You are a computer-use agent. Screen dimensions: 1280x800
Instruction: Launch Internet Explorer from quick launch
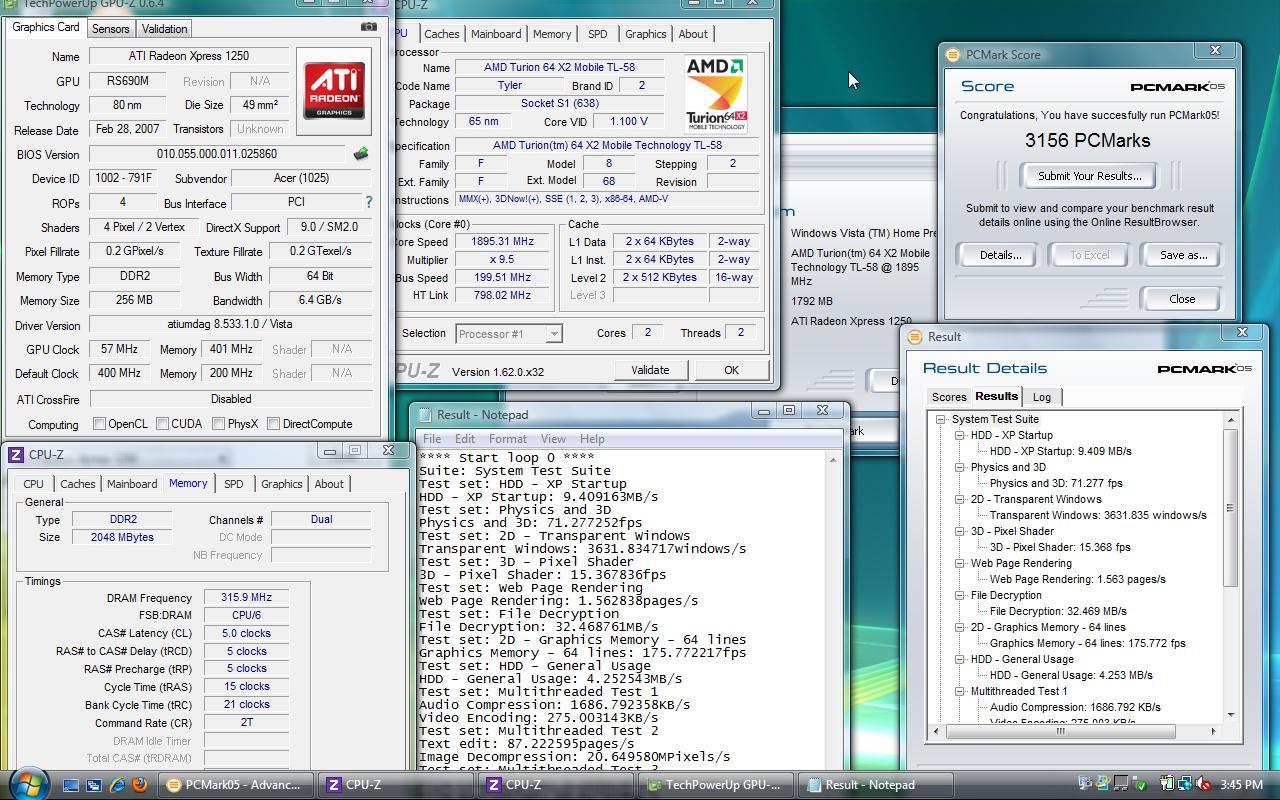coord(117,785)
